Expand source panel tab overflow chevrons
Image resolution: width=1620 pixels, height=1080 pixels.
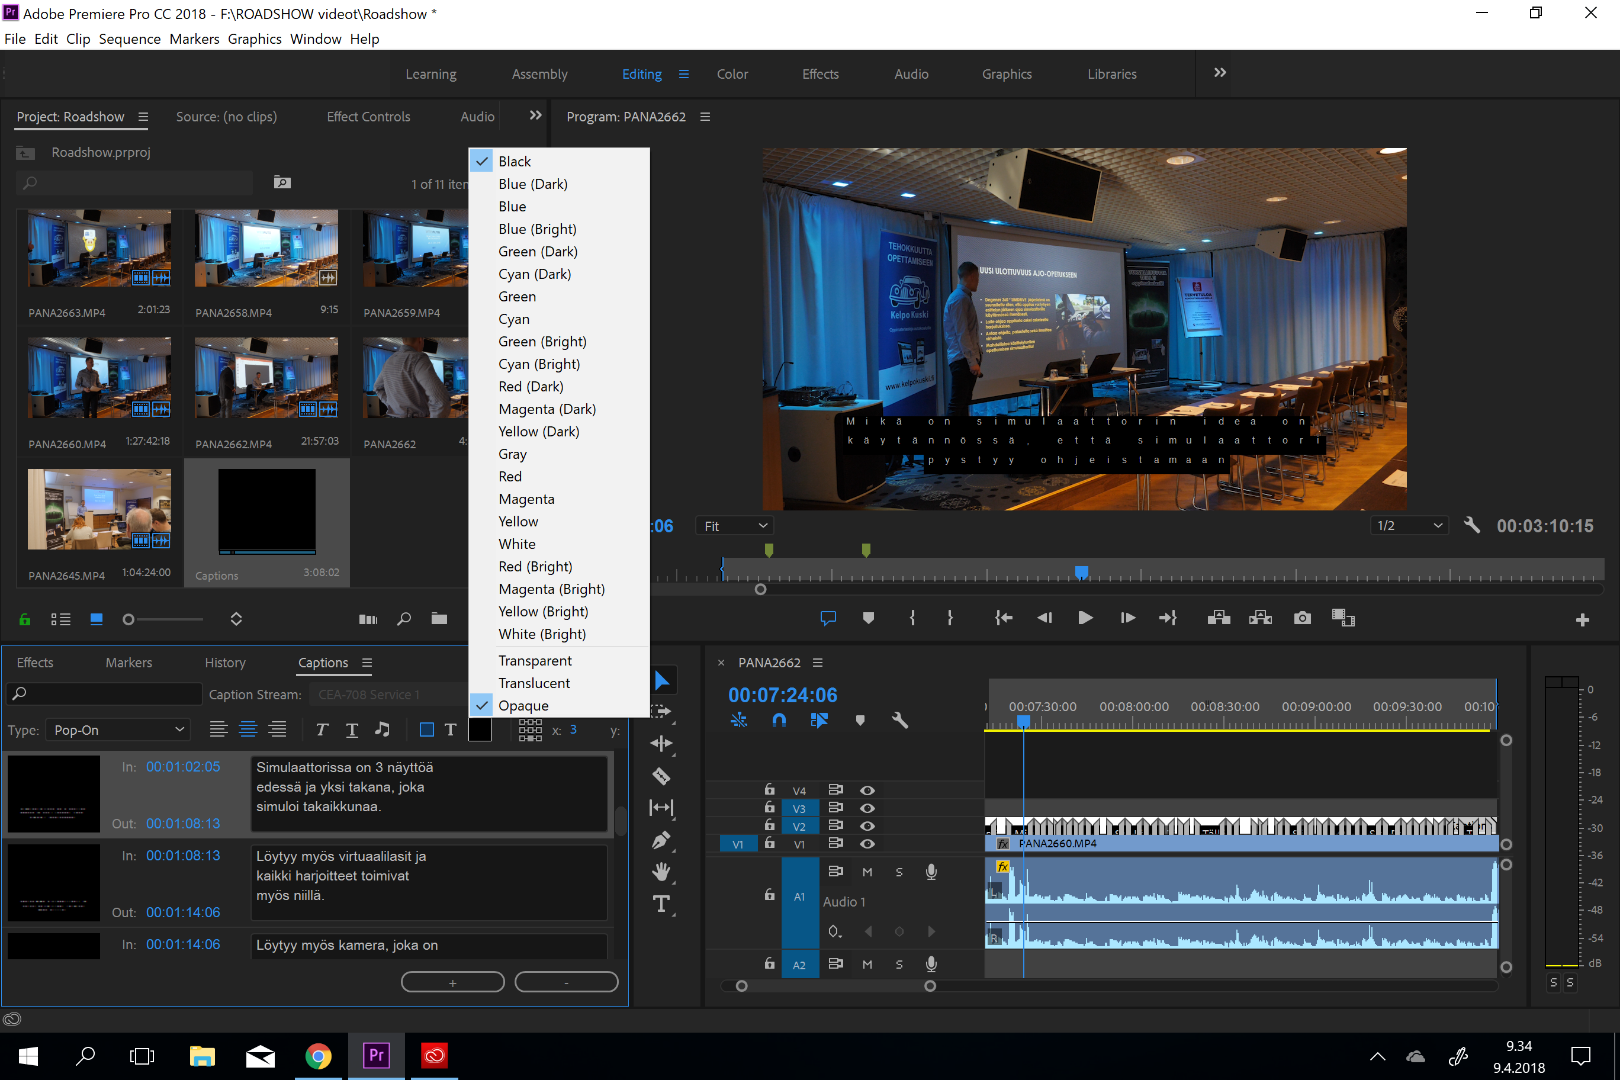tap(535, 116)
